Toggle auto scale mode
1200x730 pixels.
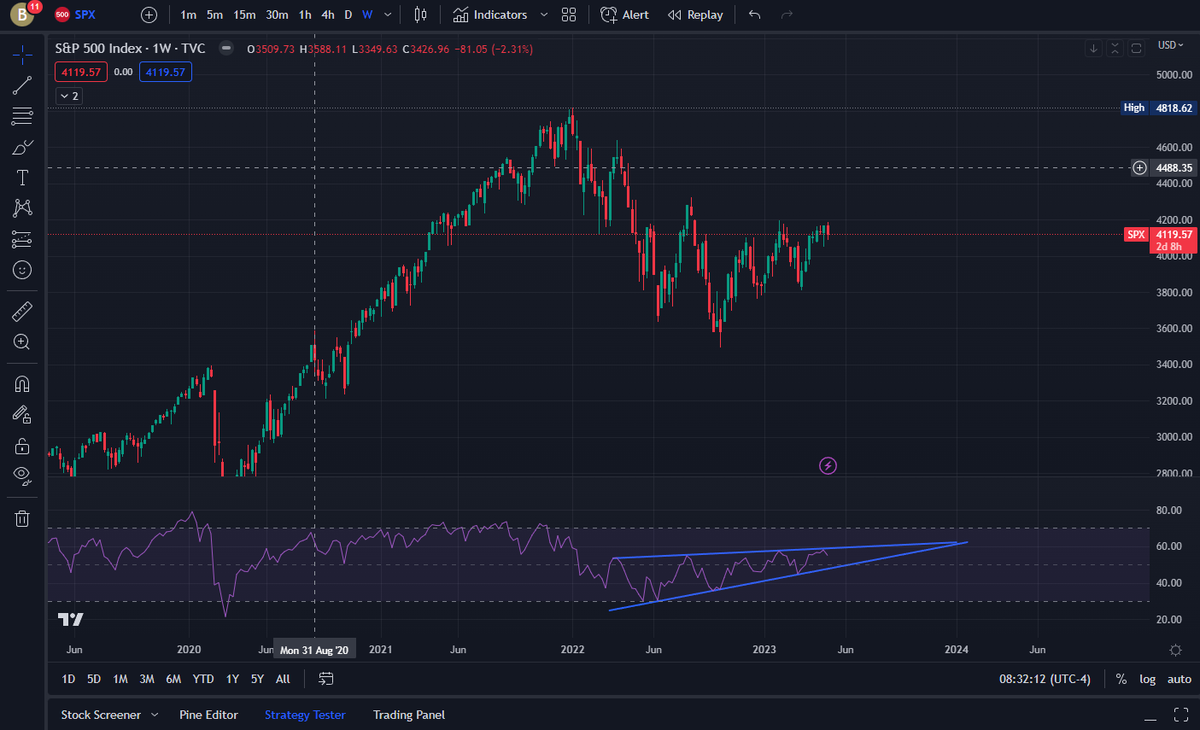(x=1179, y=679)
